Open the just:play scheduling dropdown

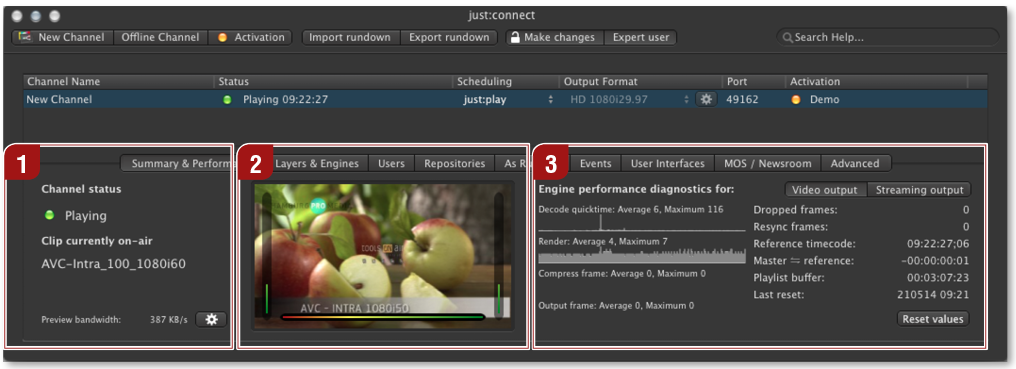tap(509, 100)
